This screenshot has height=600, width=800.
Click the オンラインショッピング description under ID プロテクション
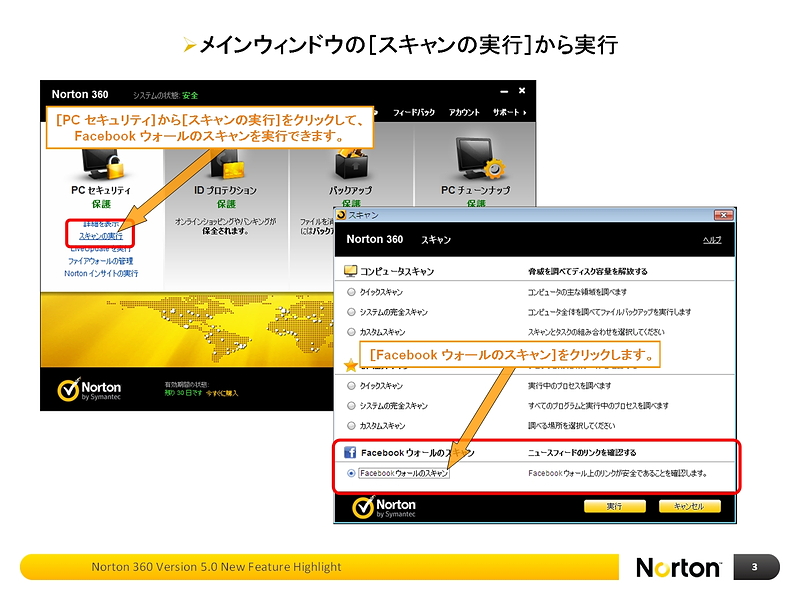(226, 226)
